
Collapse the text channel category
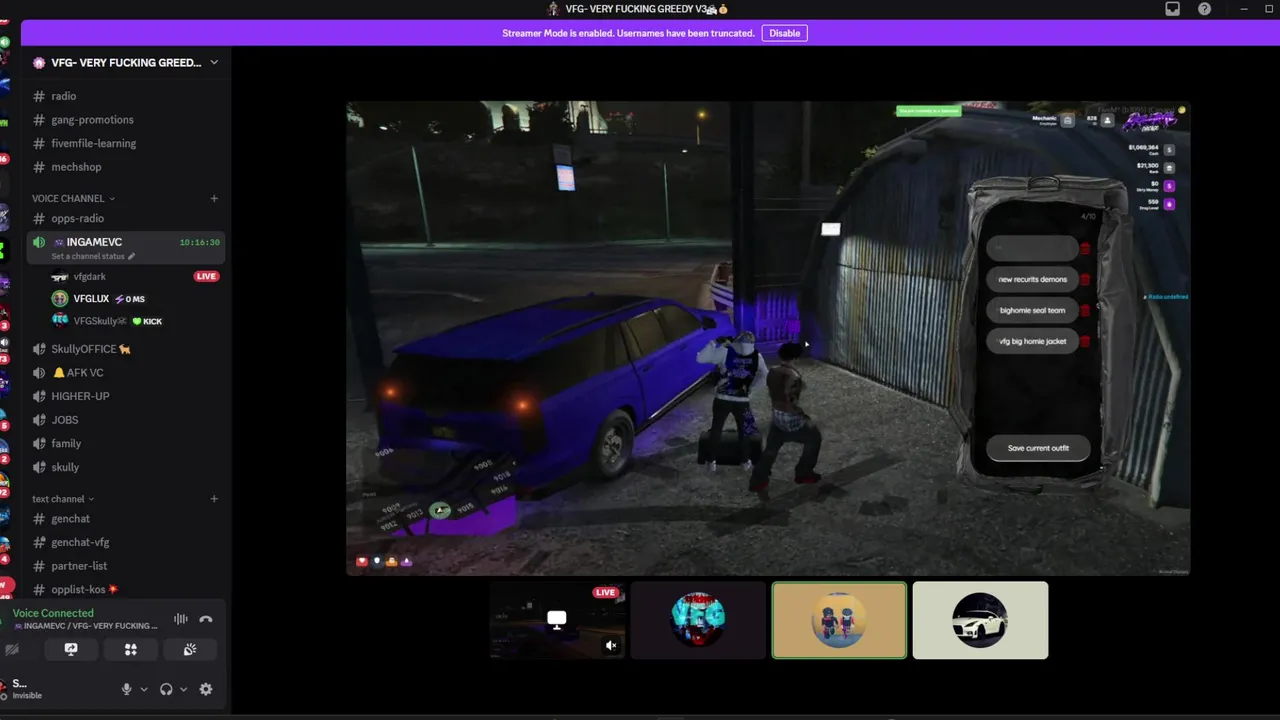63,498
